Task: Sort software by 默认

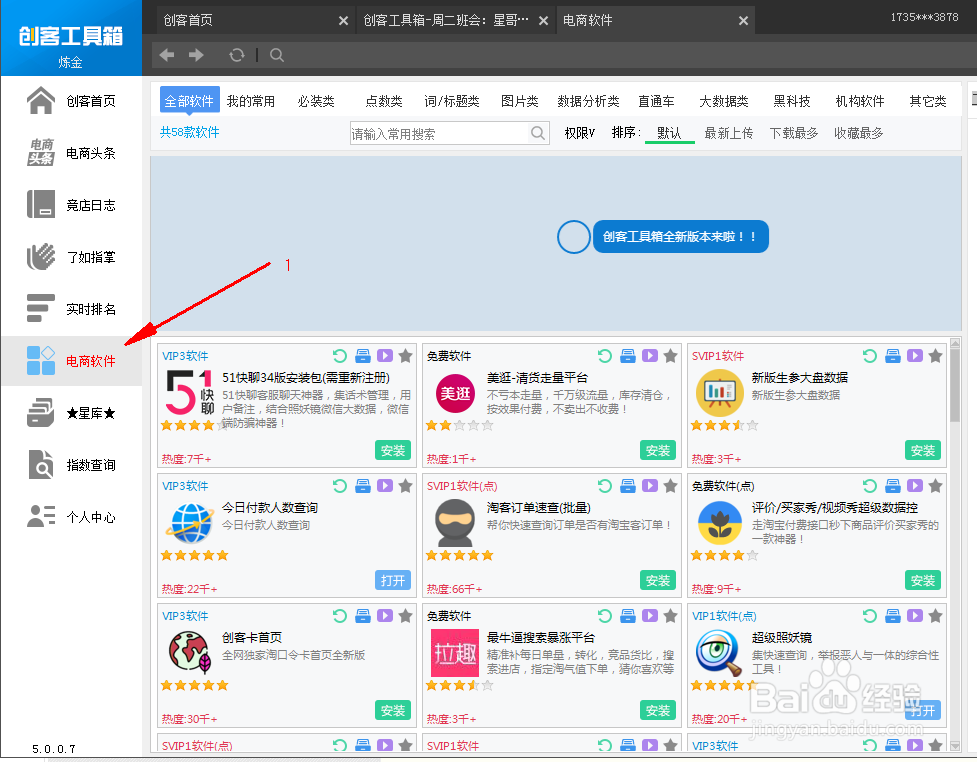Action: 669,133
